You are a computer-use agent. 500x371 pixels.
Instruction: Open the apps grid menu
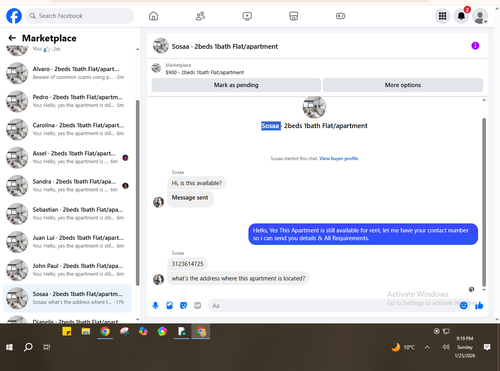click(442, 16)
